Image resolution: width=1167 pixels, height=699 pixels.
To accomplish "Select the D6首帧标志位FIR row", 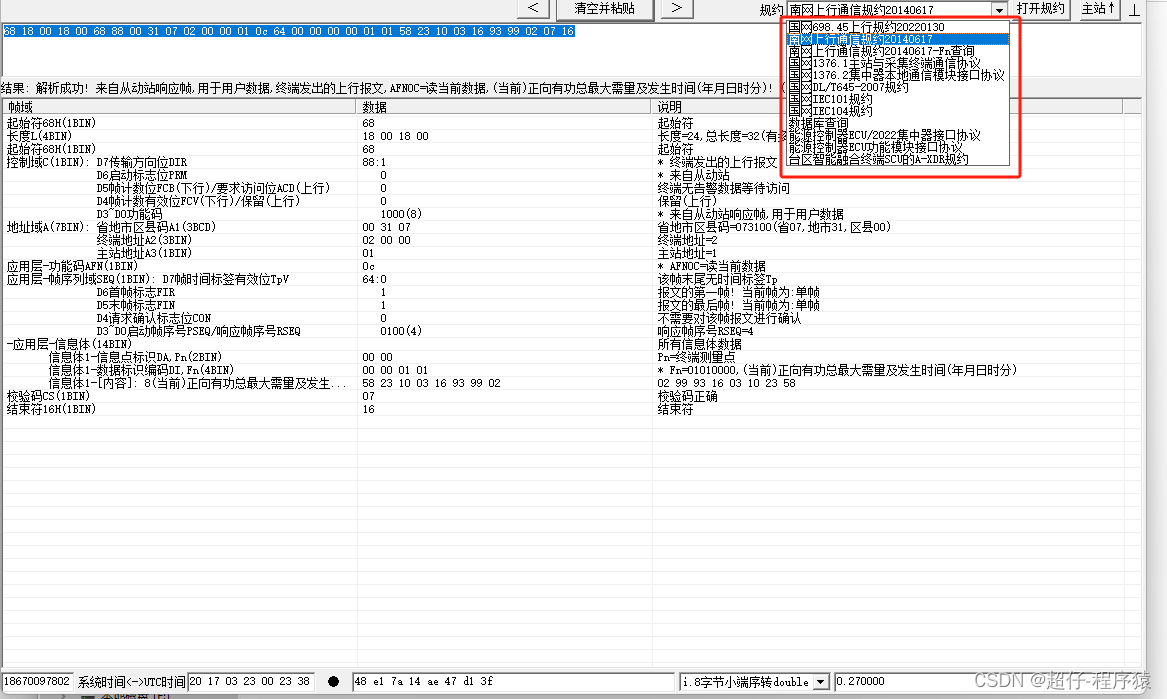I will click(x=572, y=293).
